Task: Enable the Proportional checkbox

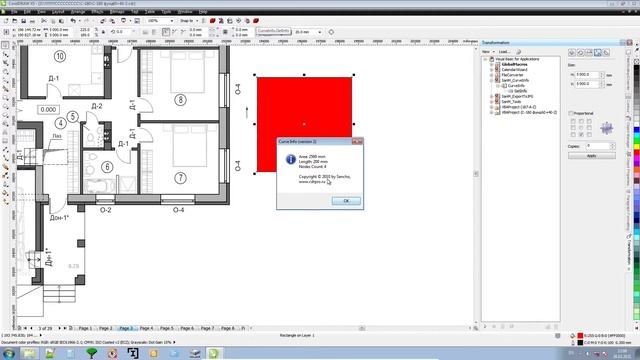Action: [x=571, y=113]
